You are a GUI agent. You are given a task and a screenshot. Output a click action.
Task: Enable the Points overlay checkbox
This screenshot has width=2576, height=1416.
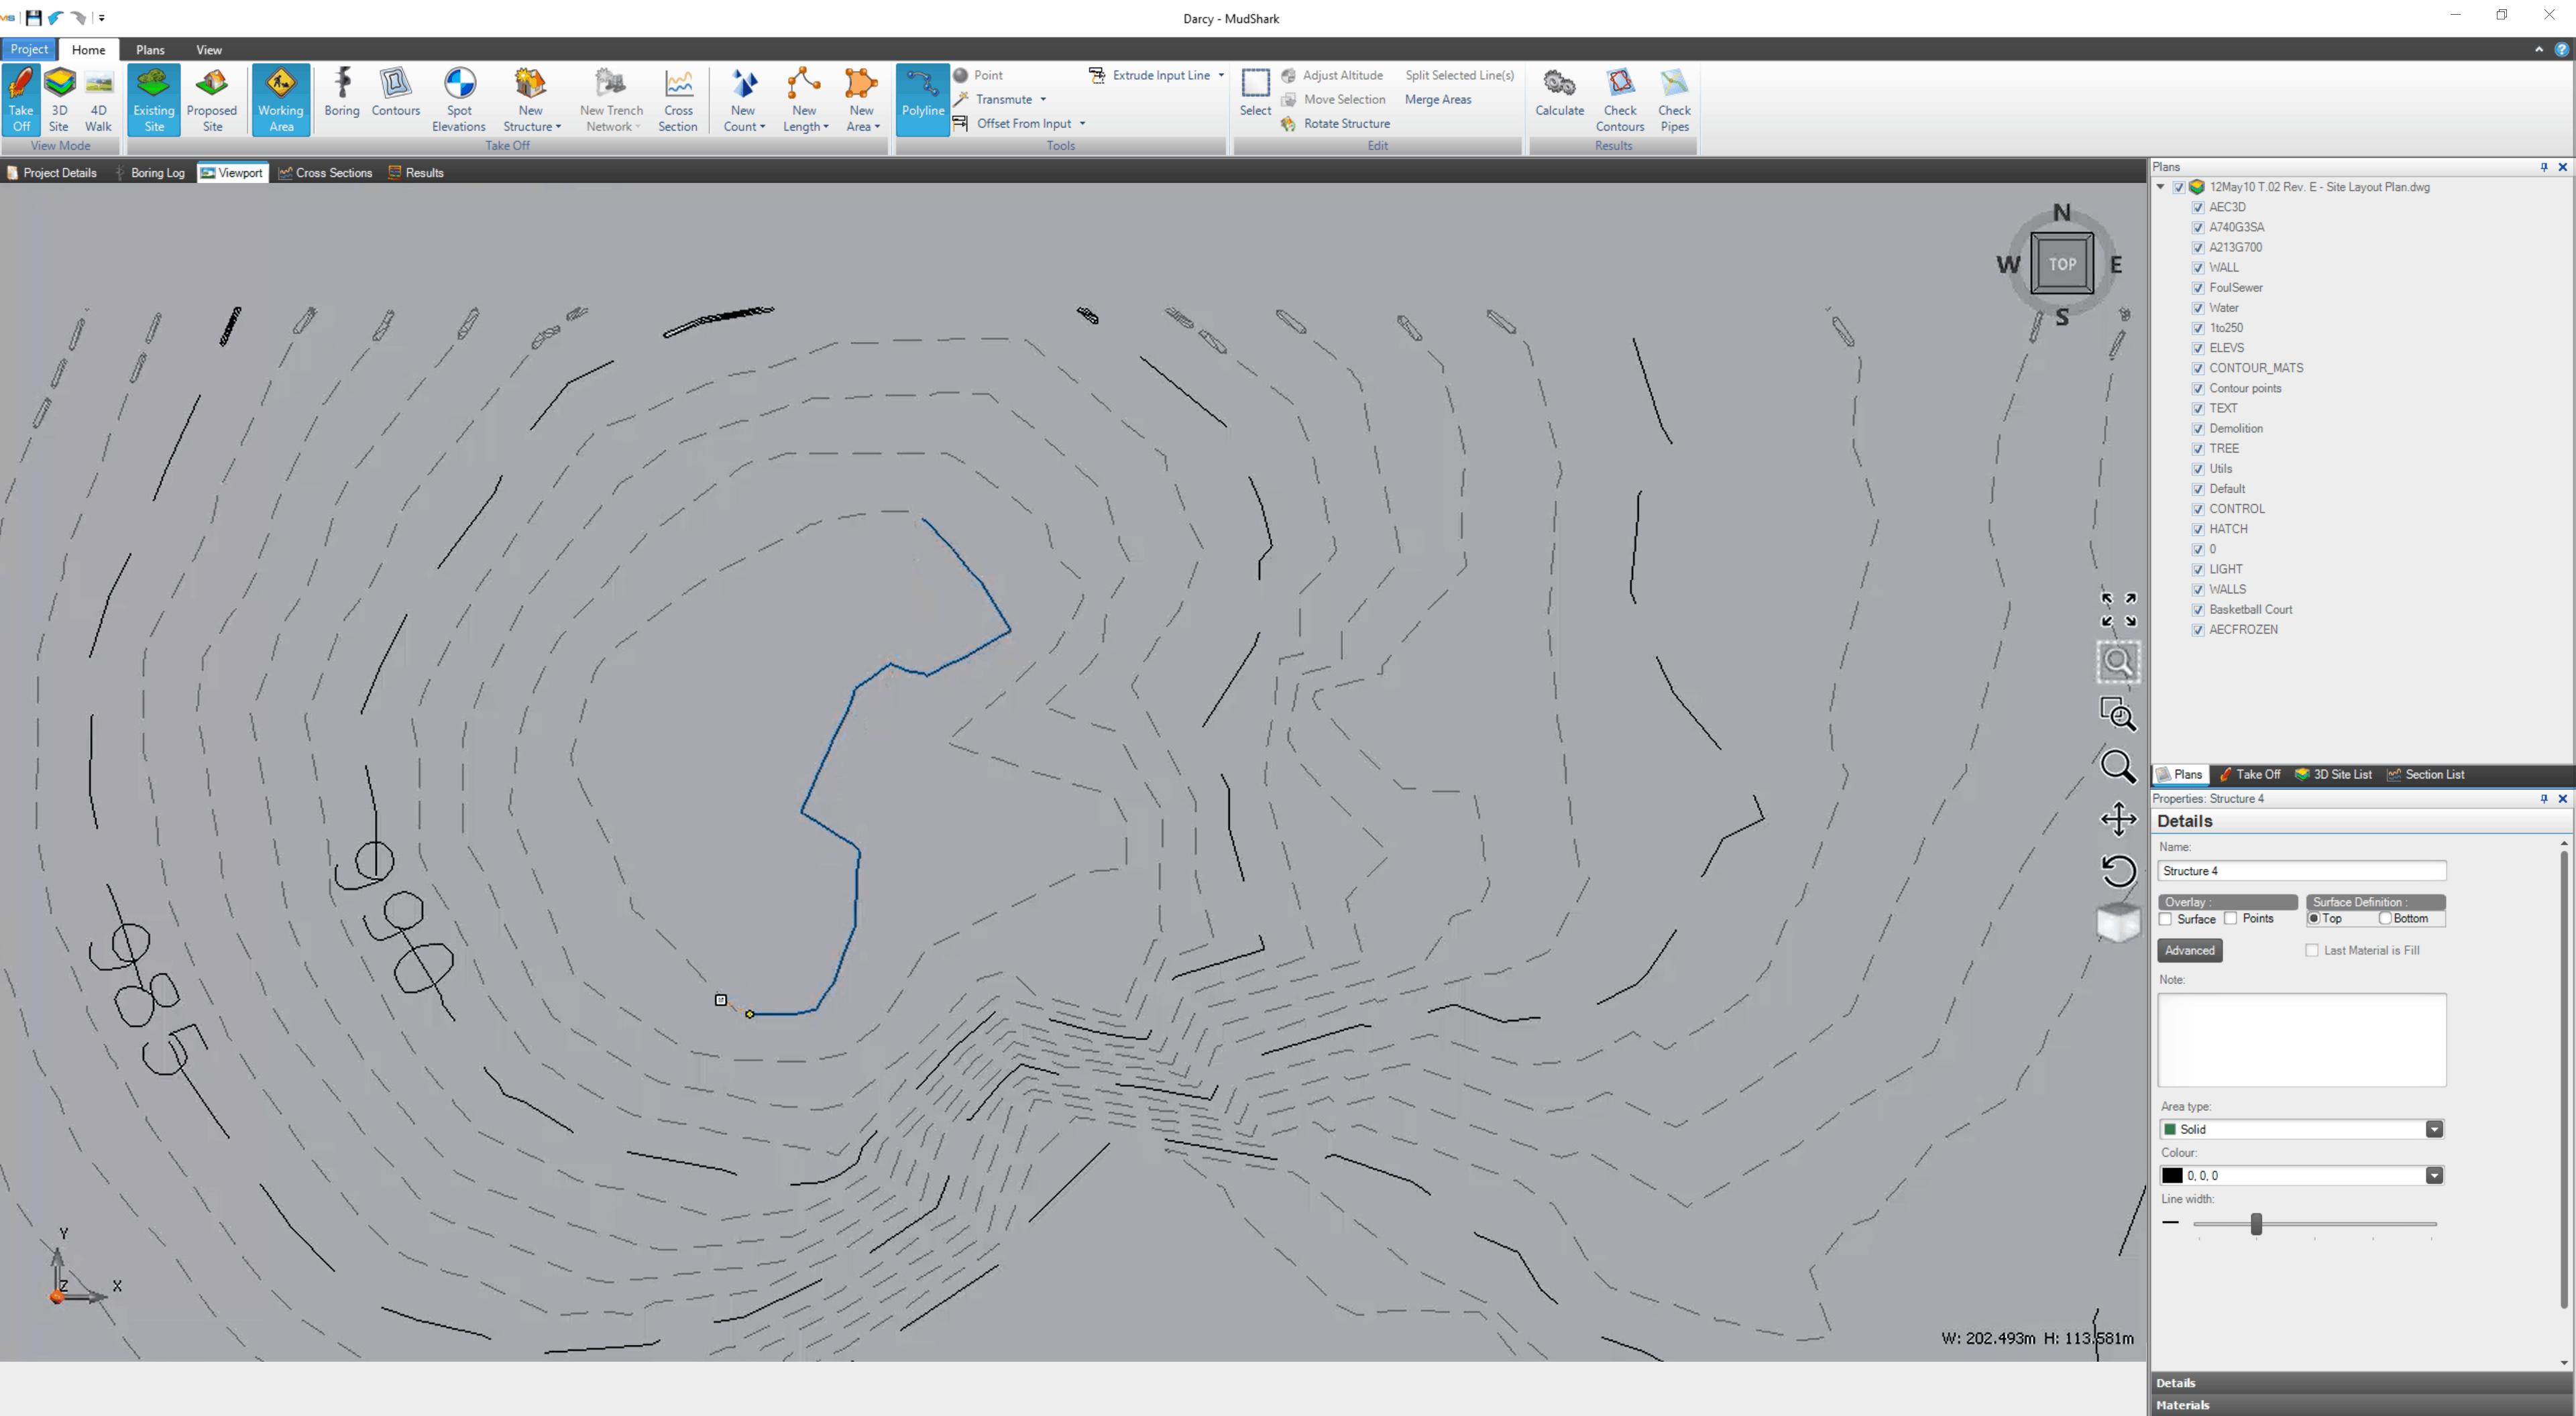pos(2231,919)
